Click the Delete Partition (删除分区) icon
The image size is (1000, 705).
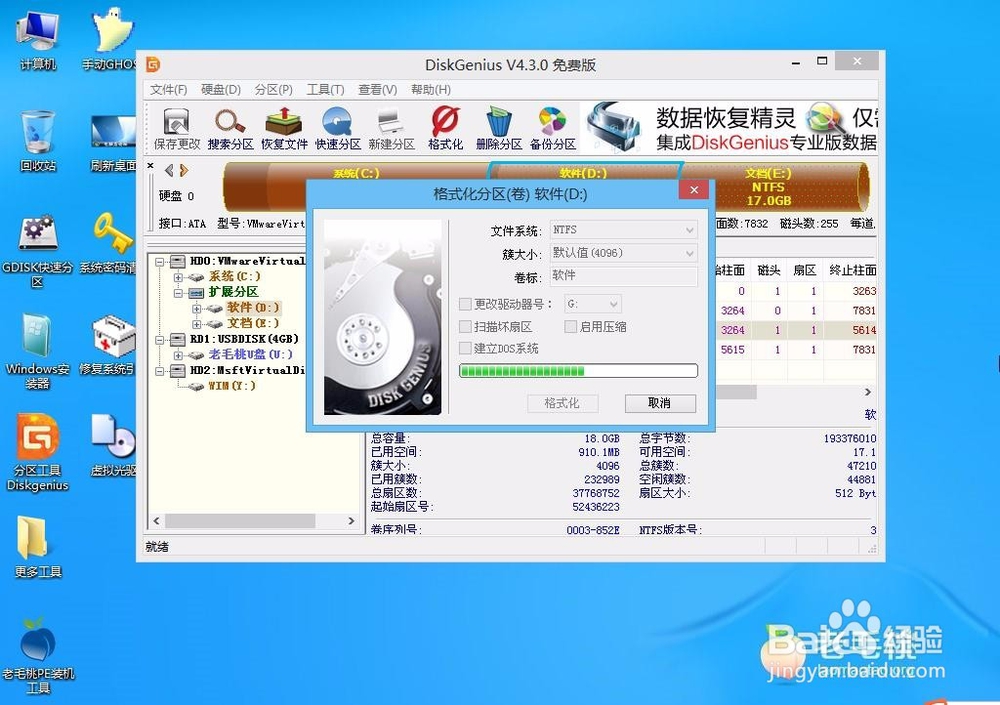point(499,128)
